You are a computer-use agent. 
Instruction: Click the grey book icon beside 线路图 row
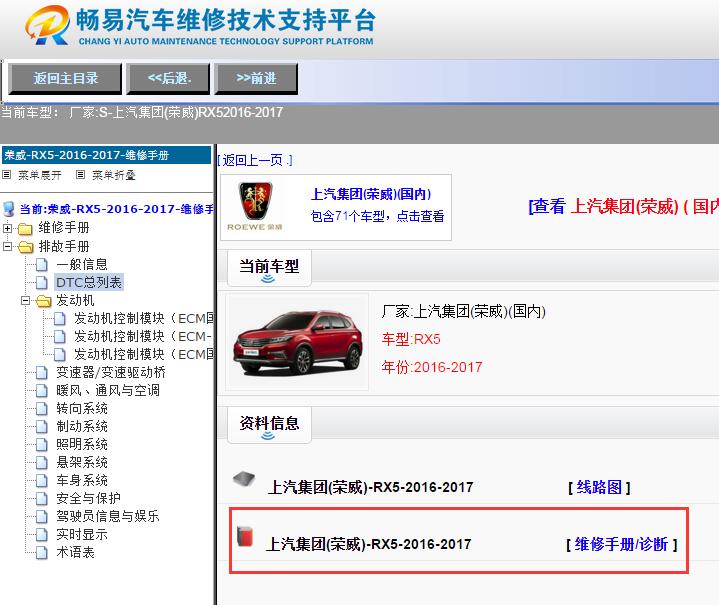pyautogui.click(x=244, y=479)
